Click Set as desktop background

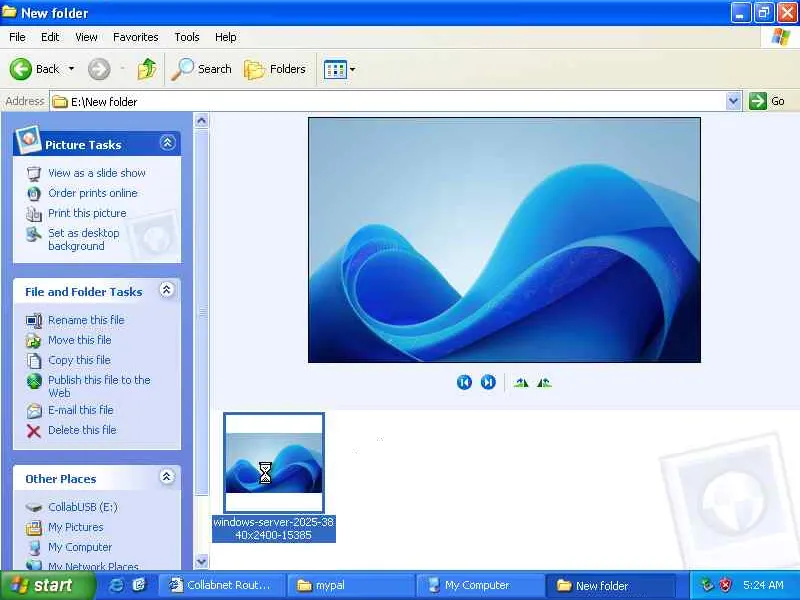84,239
